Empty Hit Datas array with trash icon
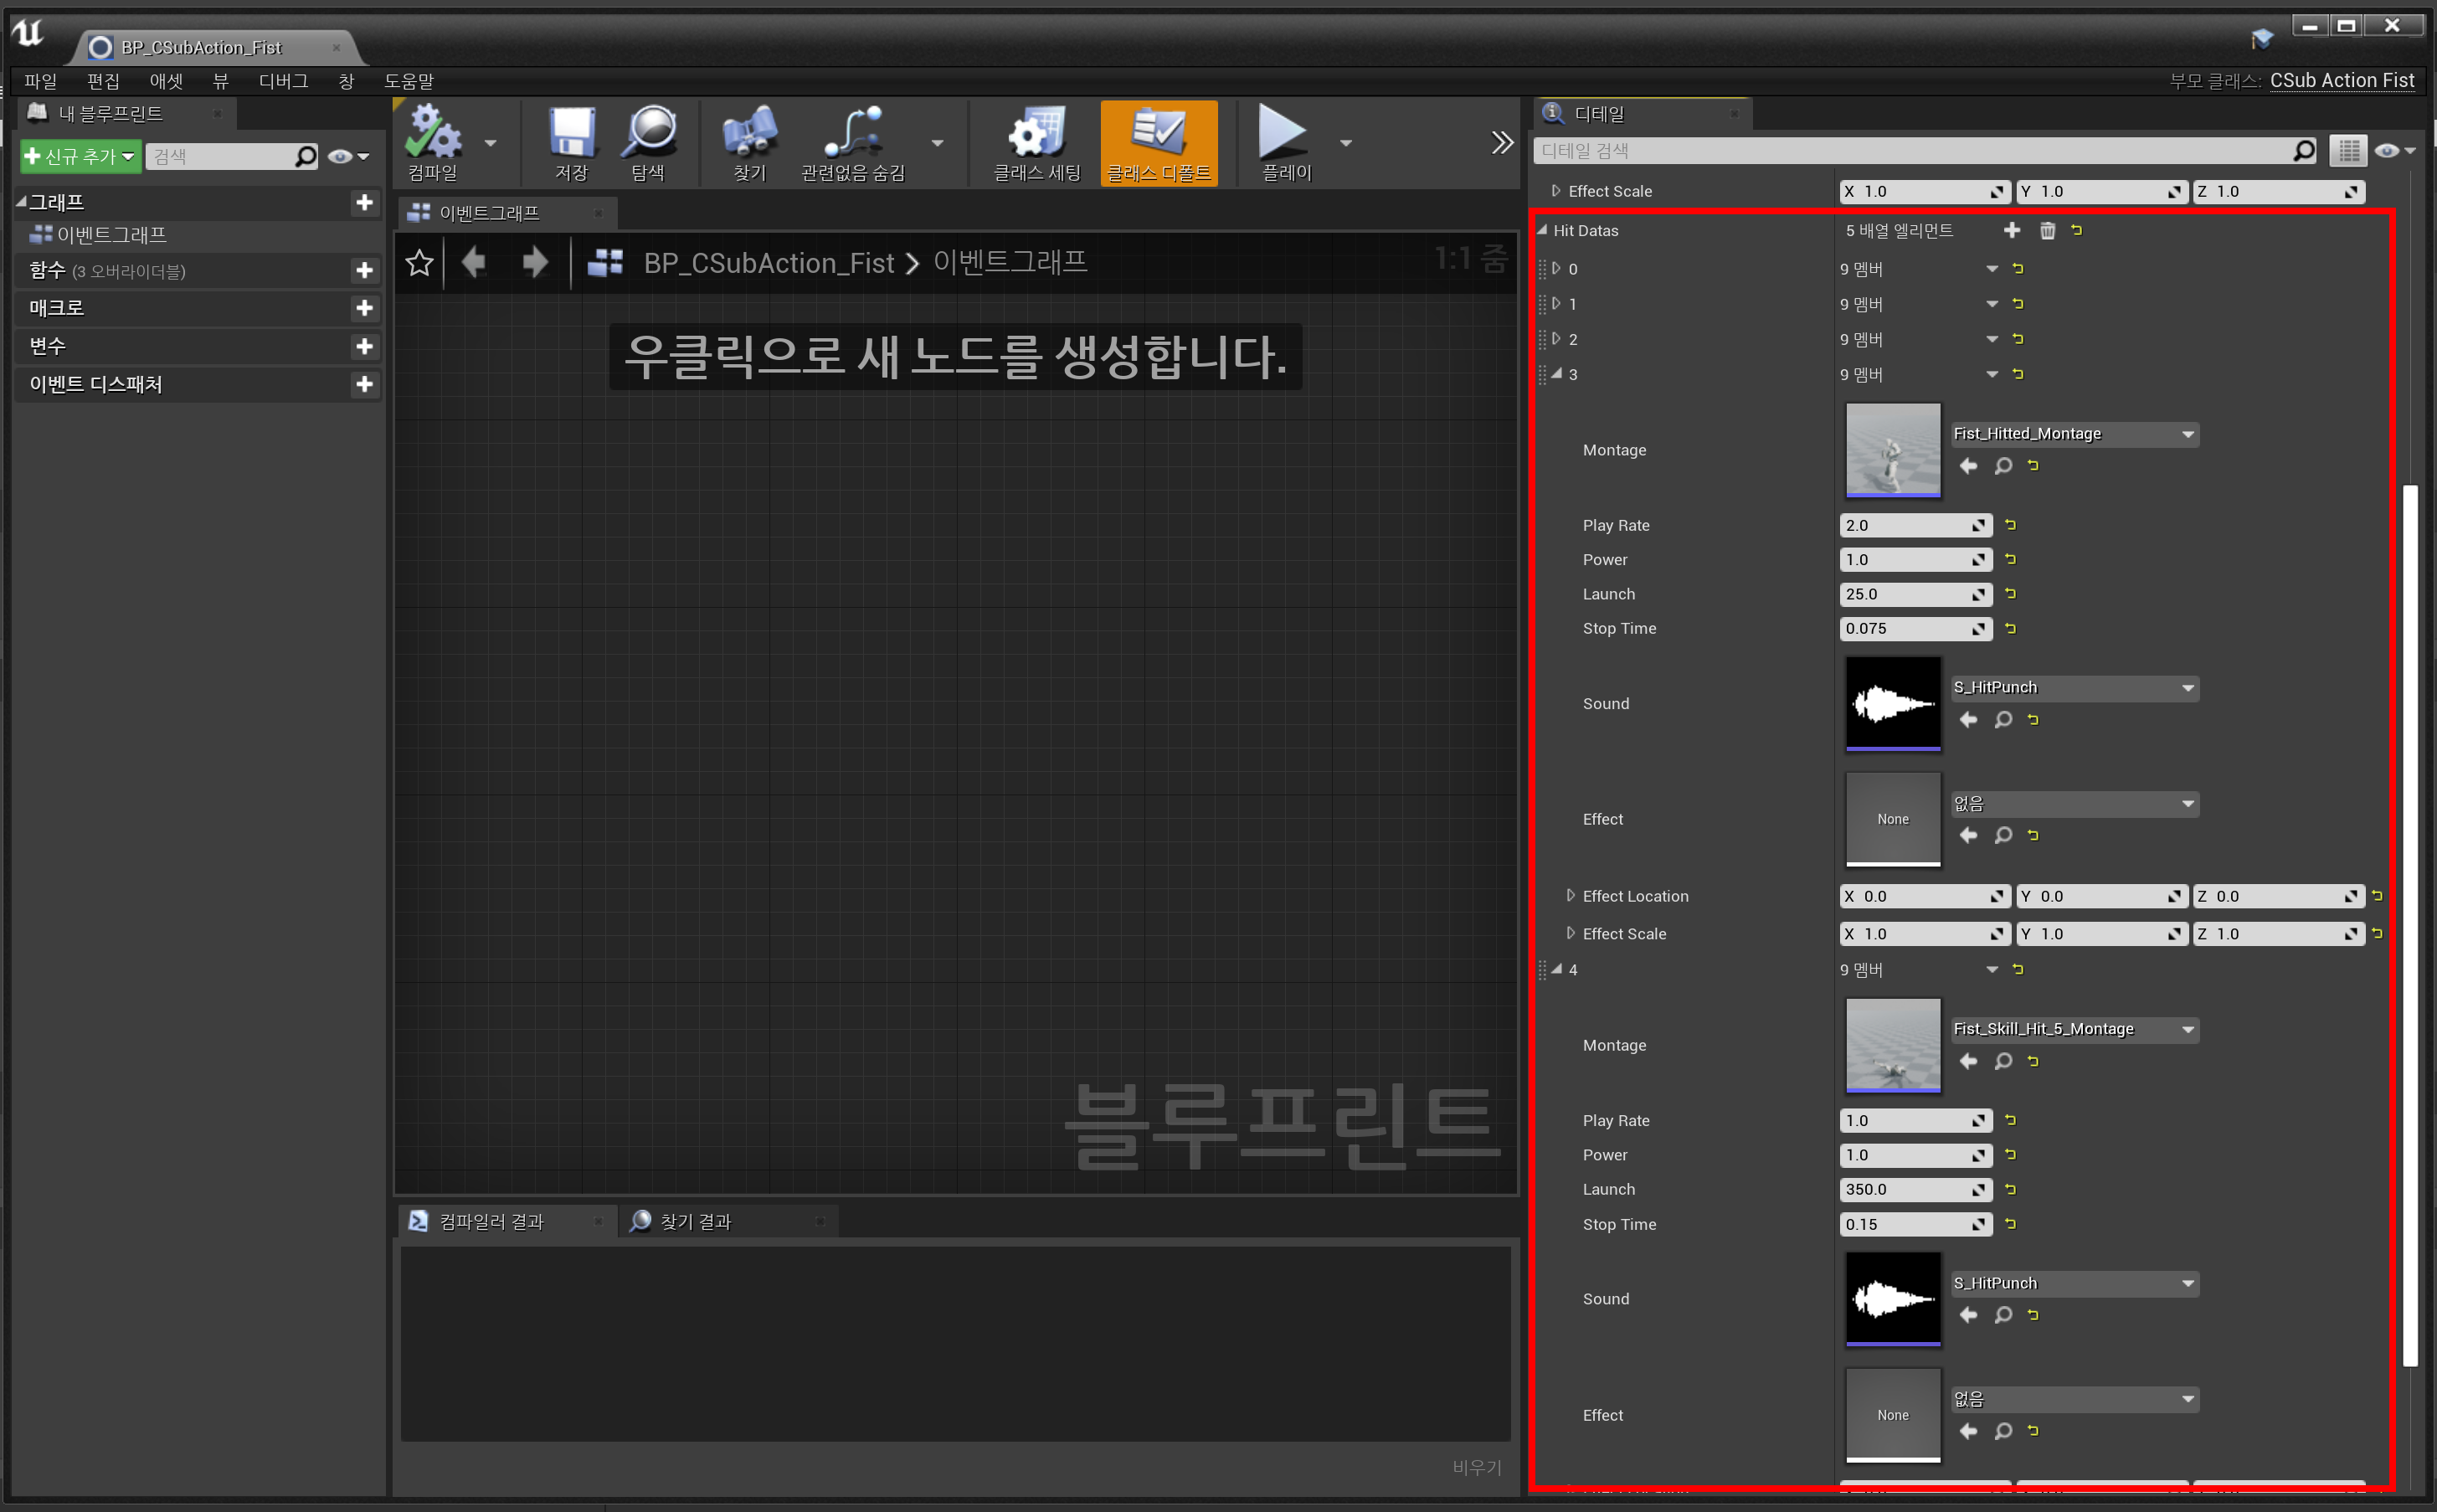Viewport: 2437px width, 1512px height. coord(2047,231)
